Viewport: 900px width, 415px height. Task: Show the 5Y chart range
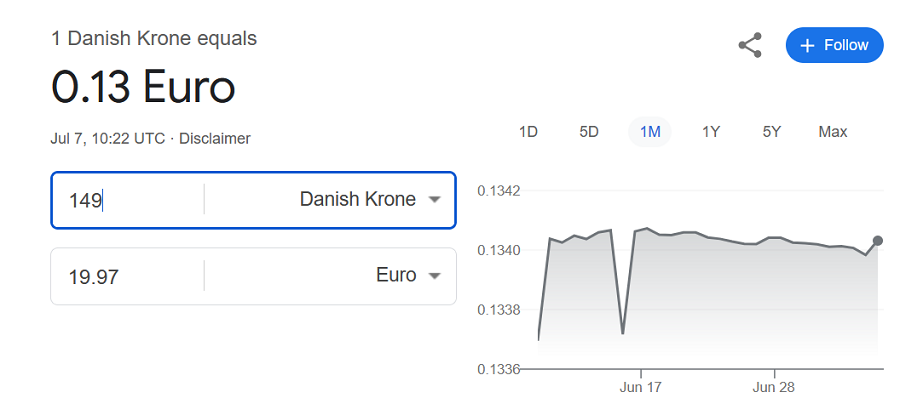point(771,132)
